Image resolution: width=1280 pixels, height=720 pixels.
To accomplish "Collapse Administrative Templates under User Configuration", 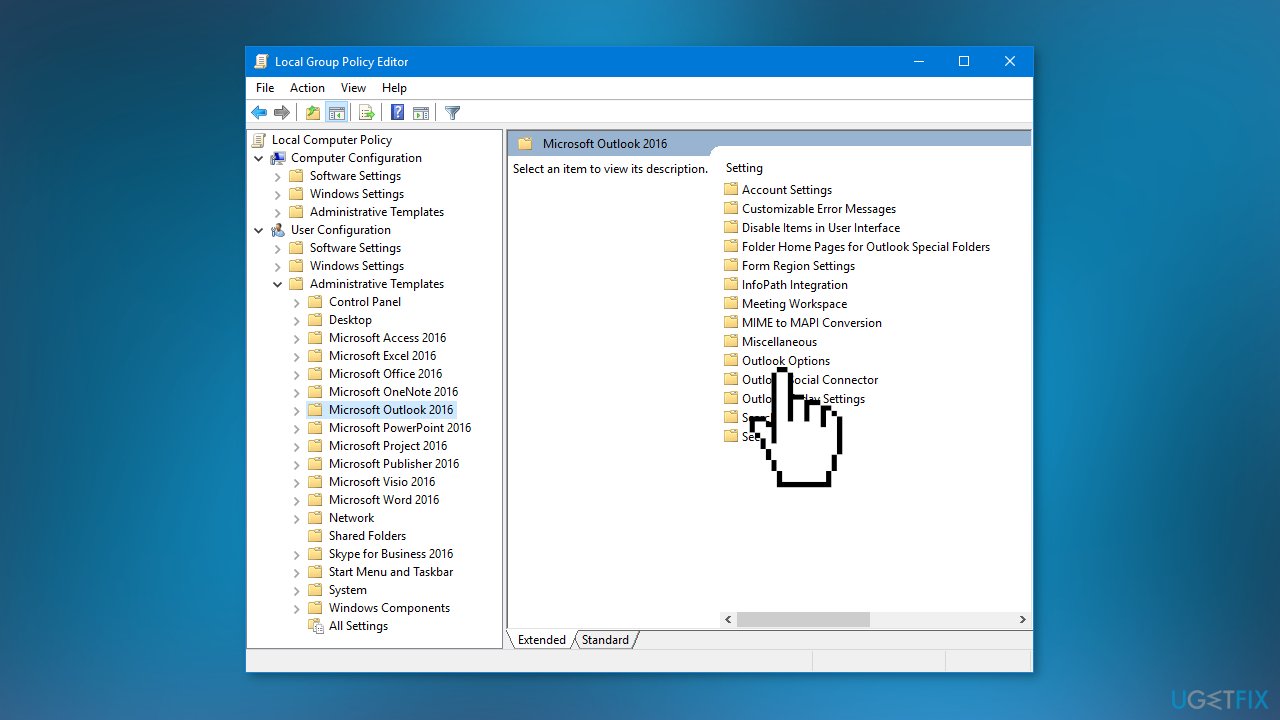I will [x=278, y=284].
